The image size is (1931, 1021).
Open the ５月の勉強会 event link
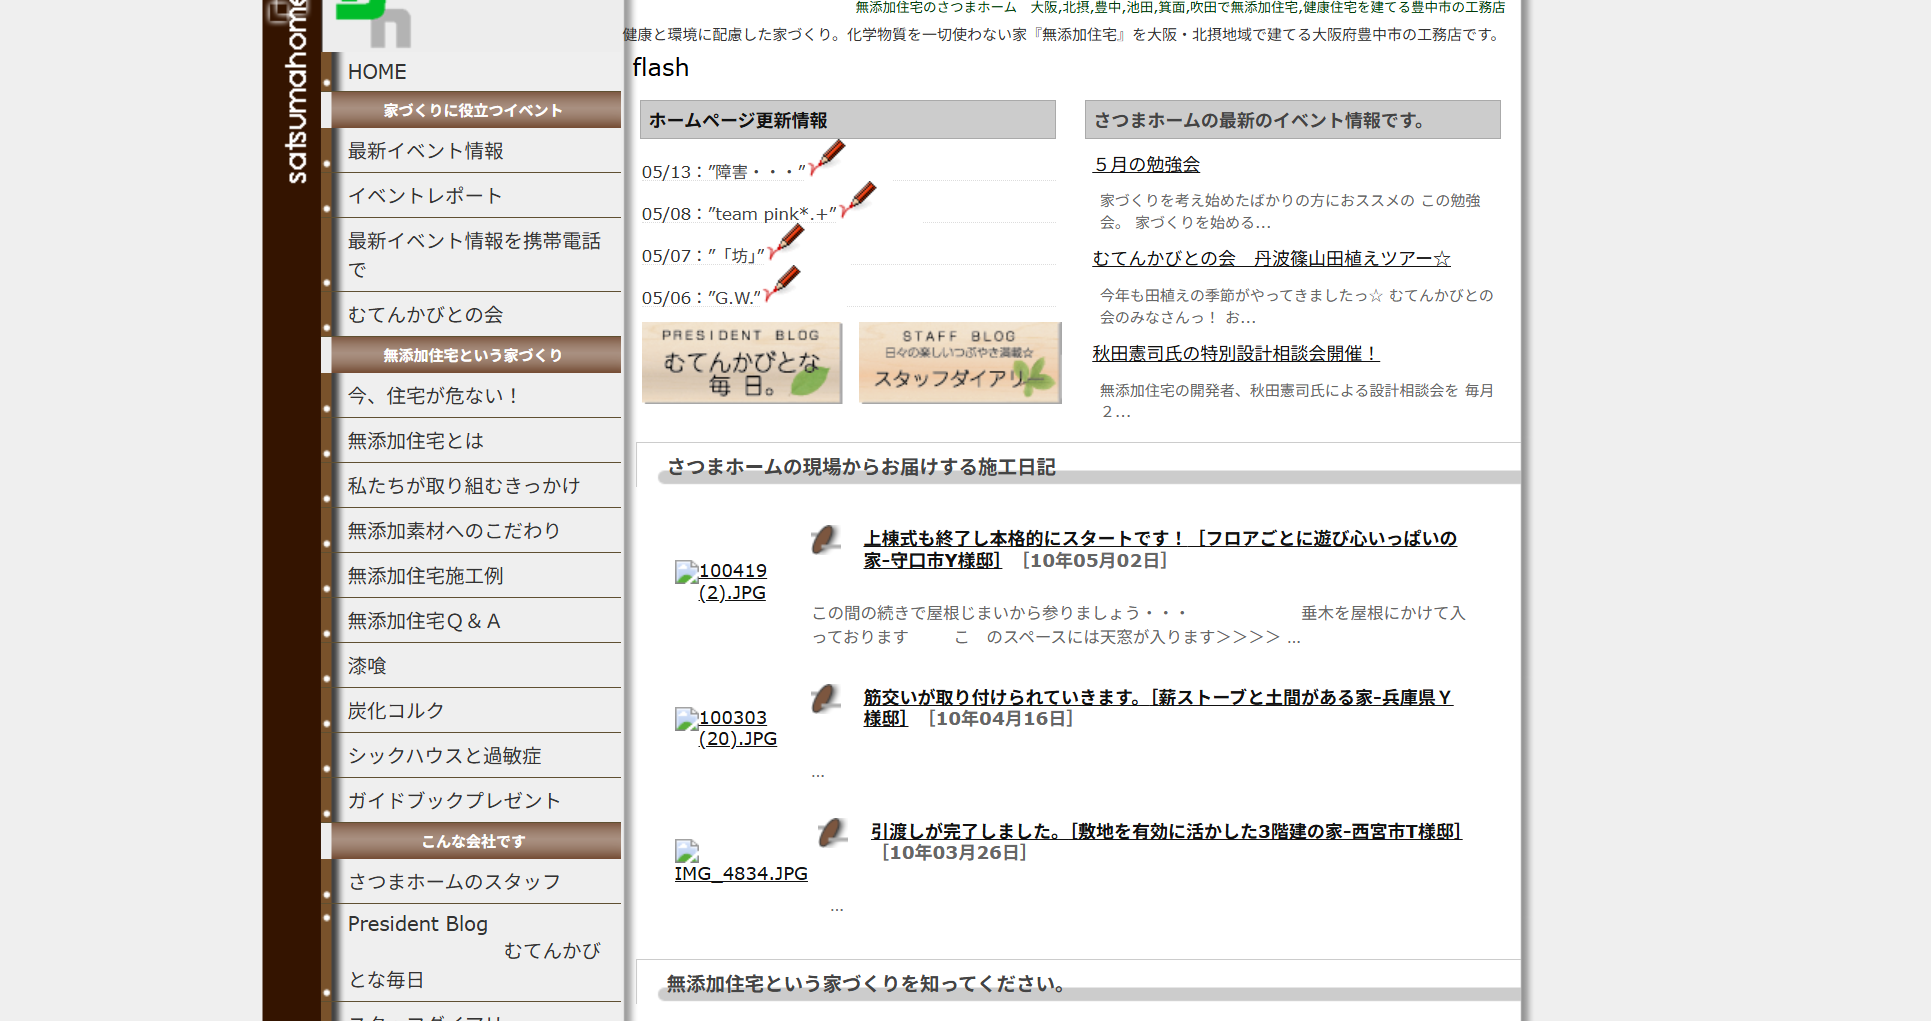[1146, 165]
